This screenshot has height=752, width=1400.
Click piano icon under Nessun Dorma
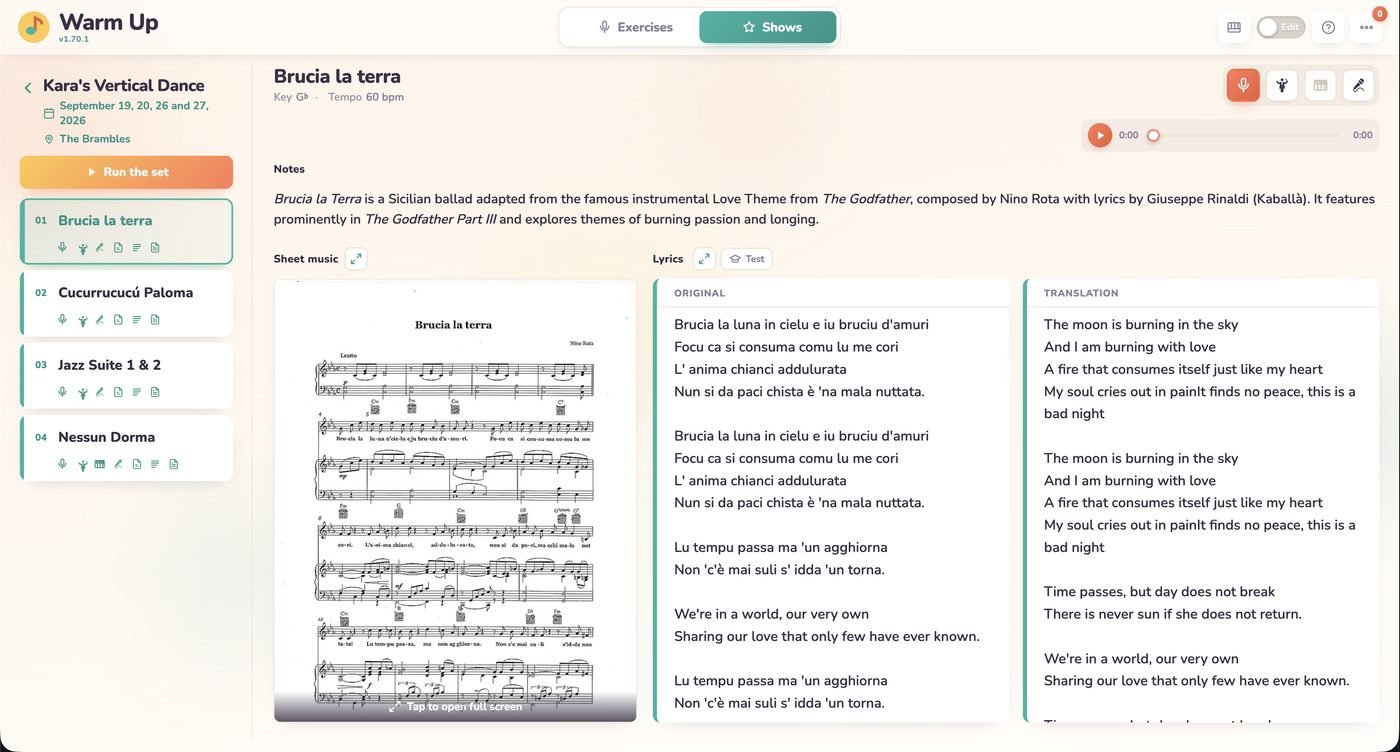pyautogui.click(x=99, y=464)
